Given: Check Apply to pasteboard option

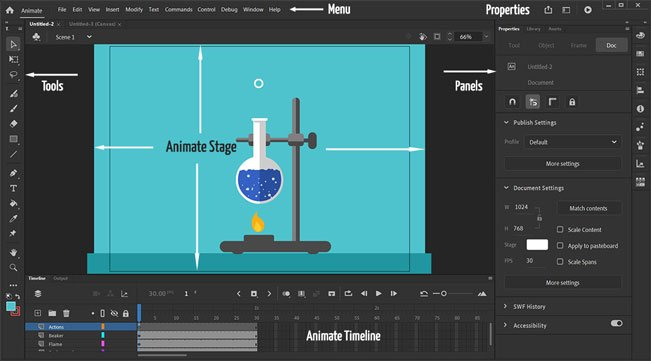Looking at the screenshot, I should (560, 246).
